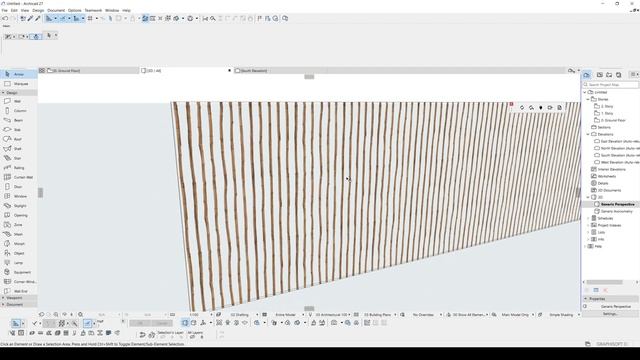
Task: Open the File menu
Action: (x=4, y=10)
